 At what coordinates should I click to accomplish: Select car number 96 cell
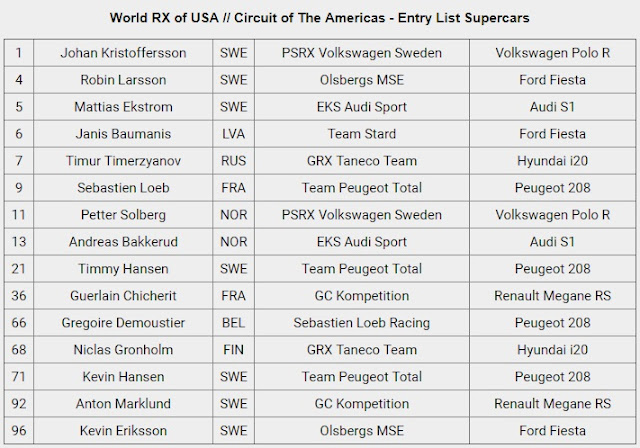[x=19, y=430]
